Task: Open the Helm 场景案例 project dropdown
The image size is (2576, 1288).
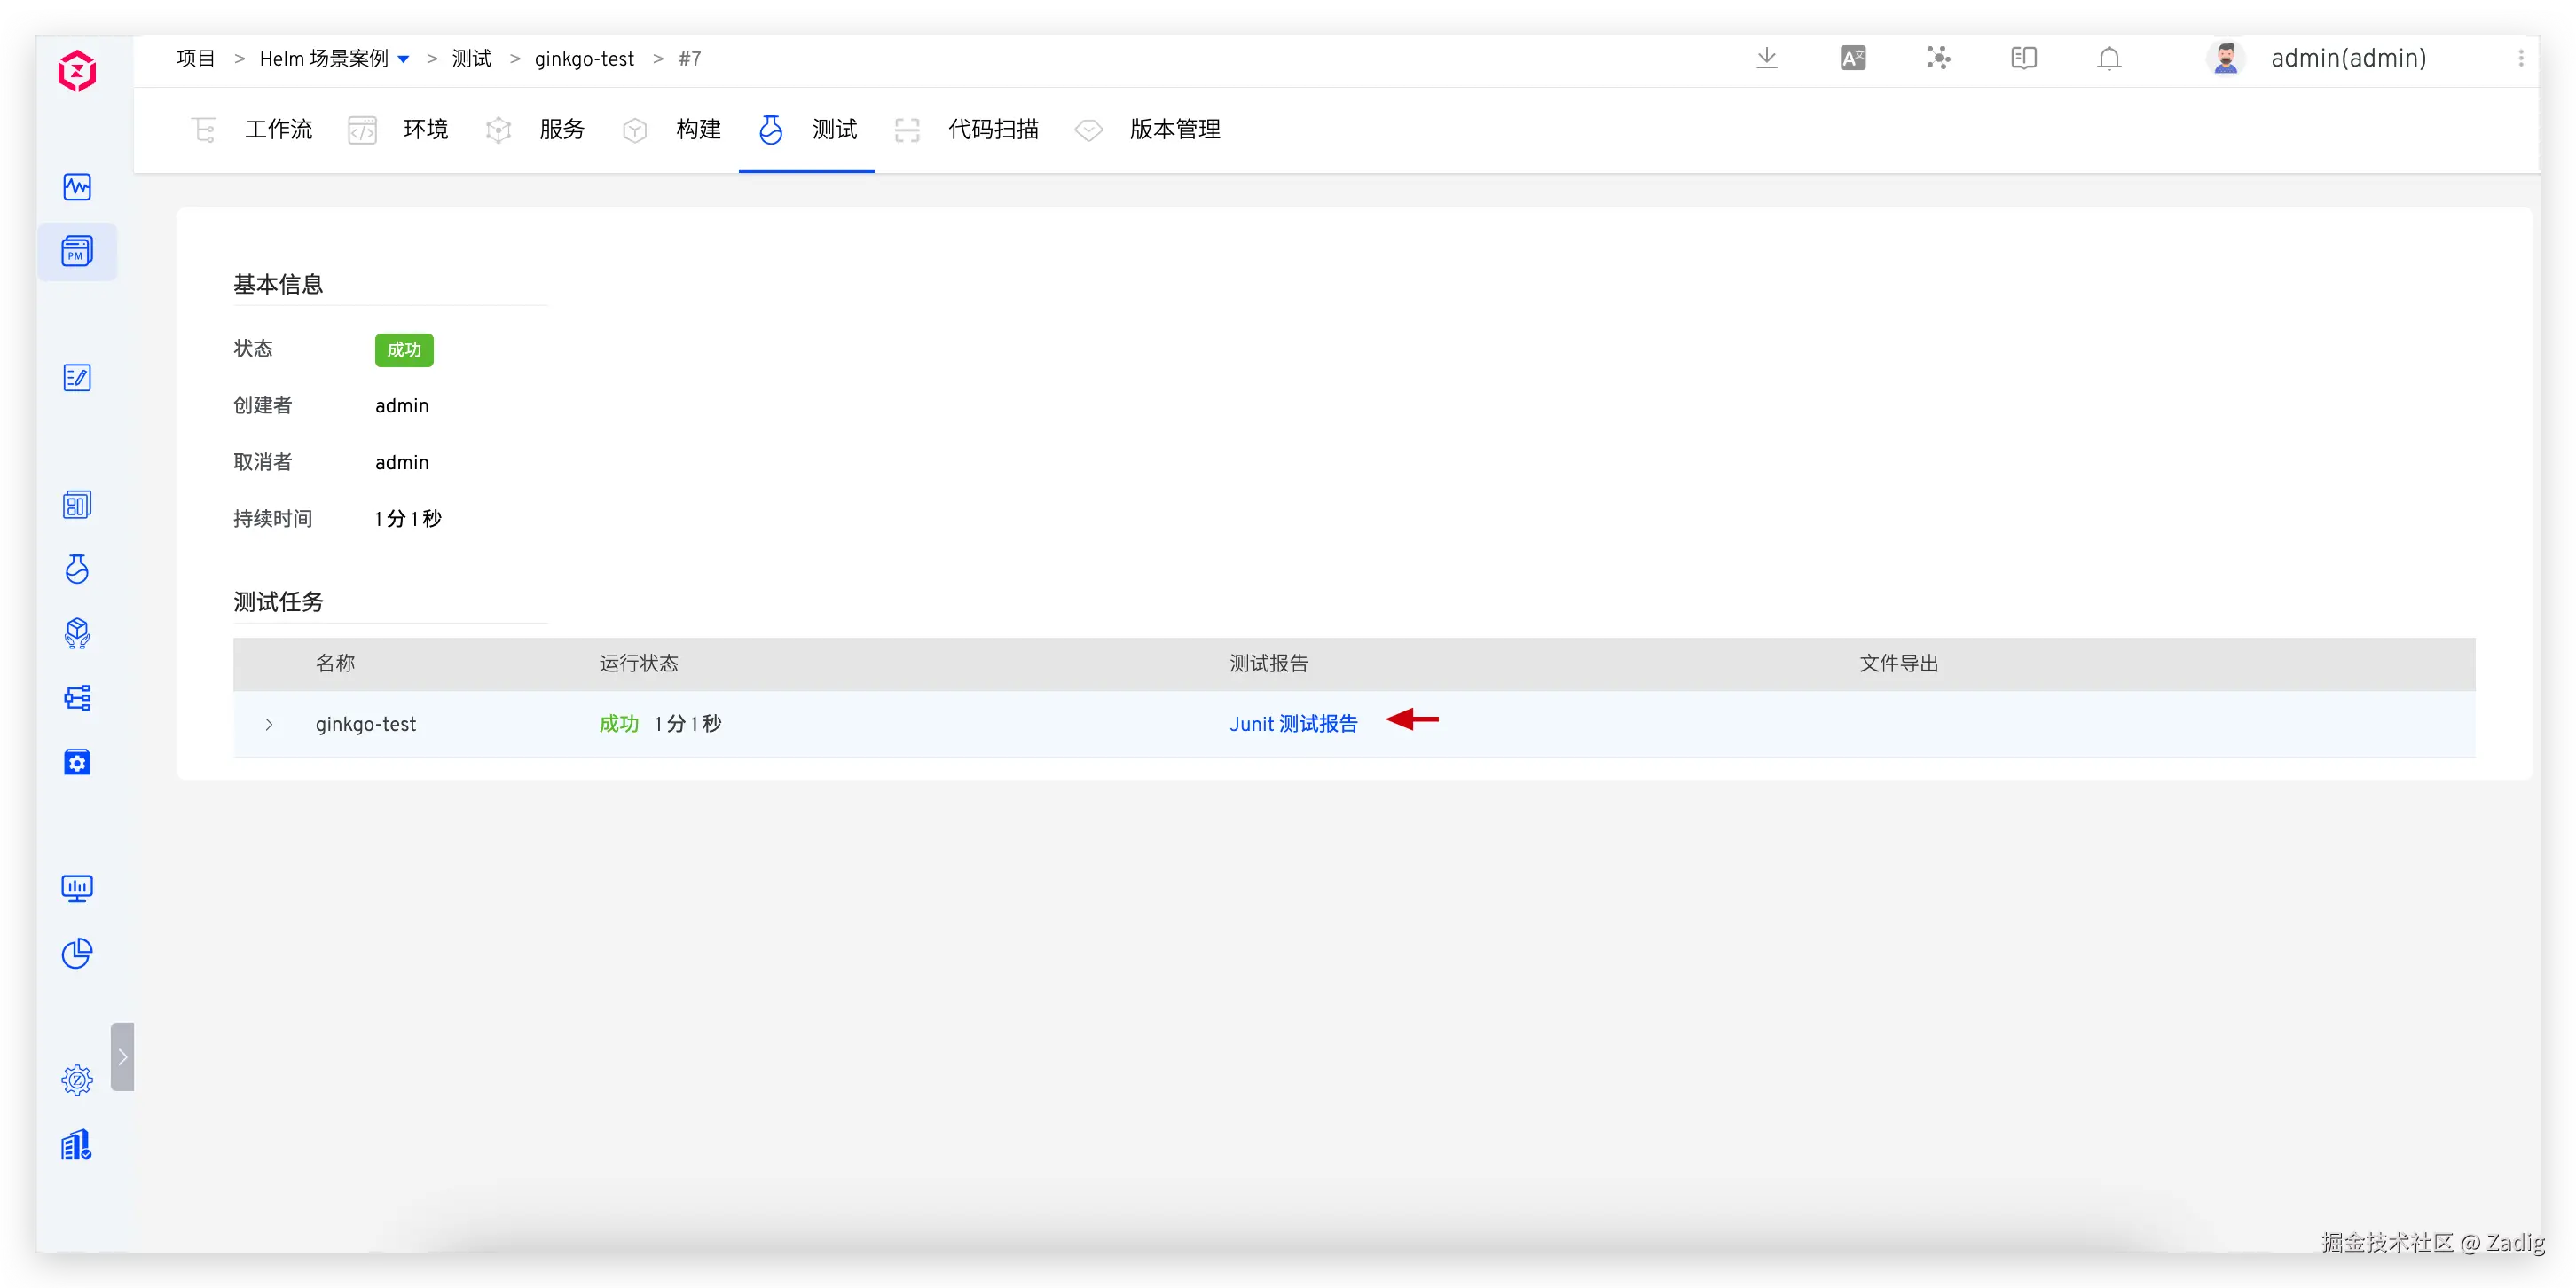Action: pyautogui.click(x=403, y=59)
